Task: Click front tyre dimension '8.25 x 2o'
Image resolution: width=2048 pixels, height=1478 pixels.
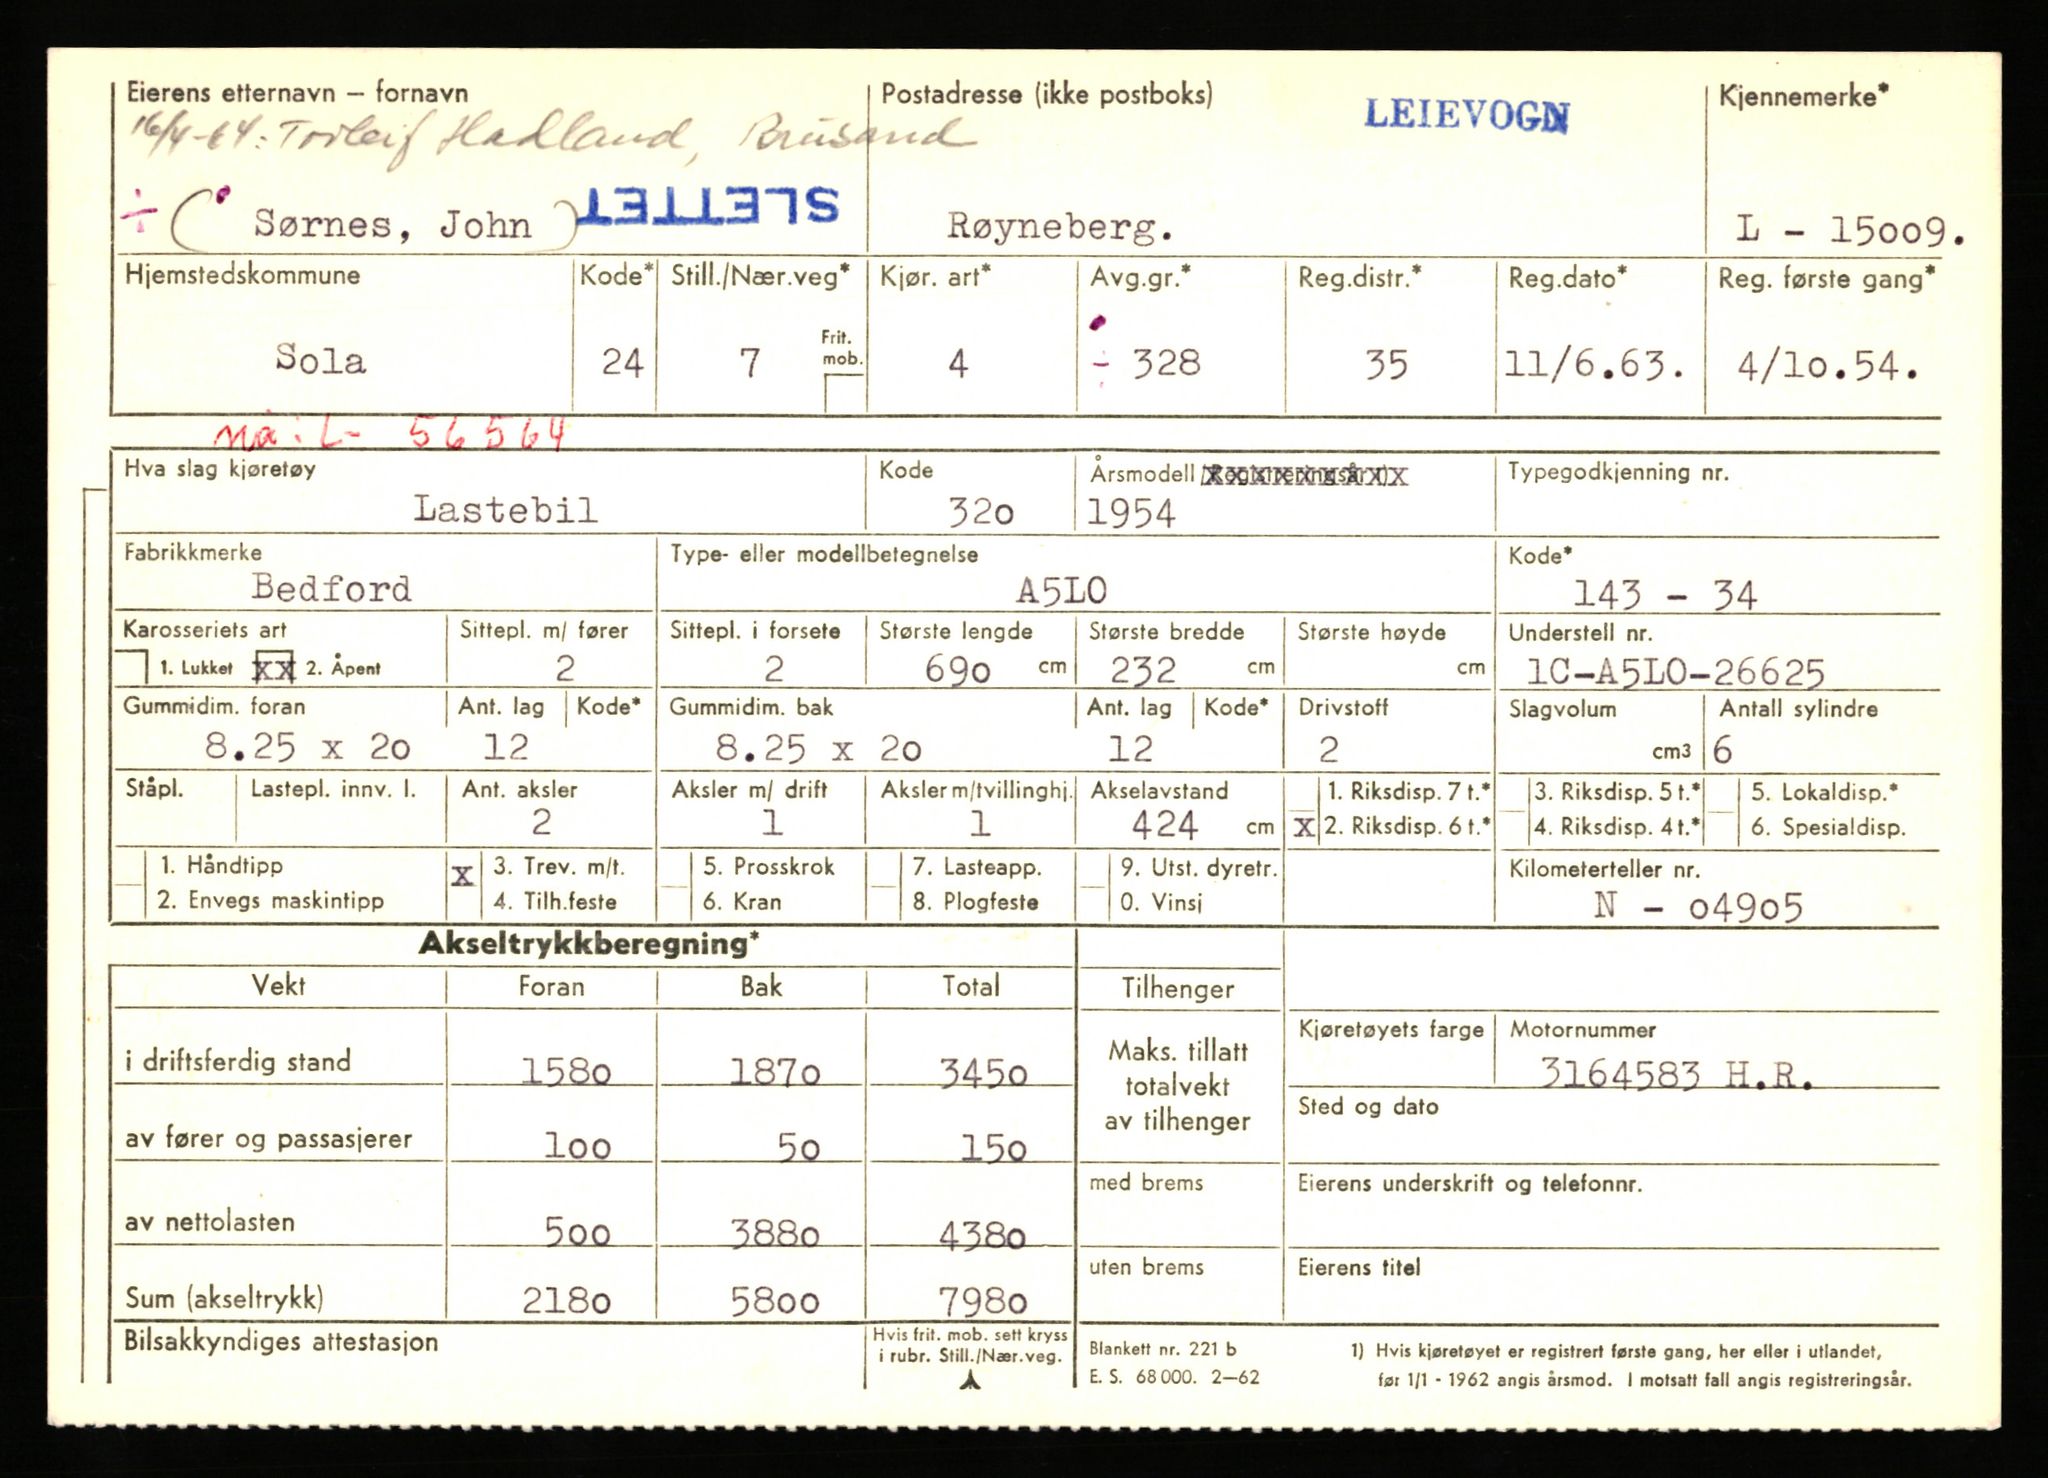Action: [308, 746]
